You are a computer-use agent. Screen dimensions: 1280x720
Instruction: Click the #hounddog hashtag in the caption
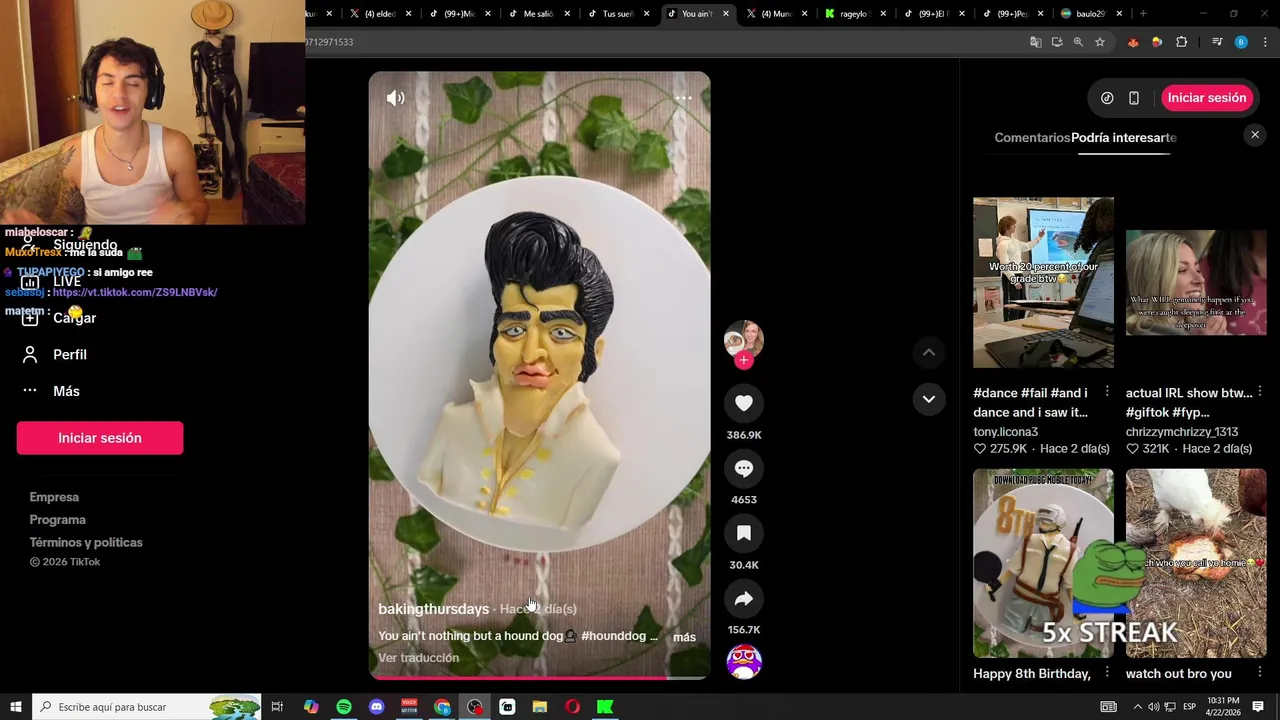pos(613,636)
